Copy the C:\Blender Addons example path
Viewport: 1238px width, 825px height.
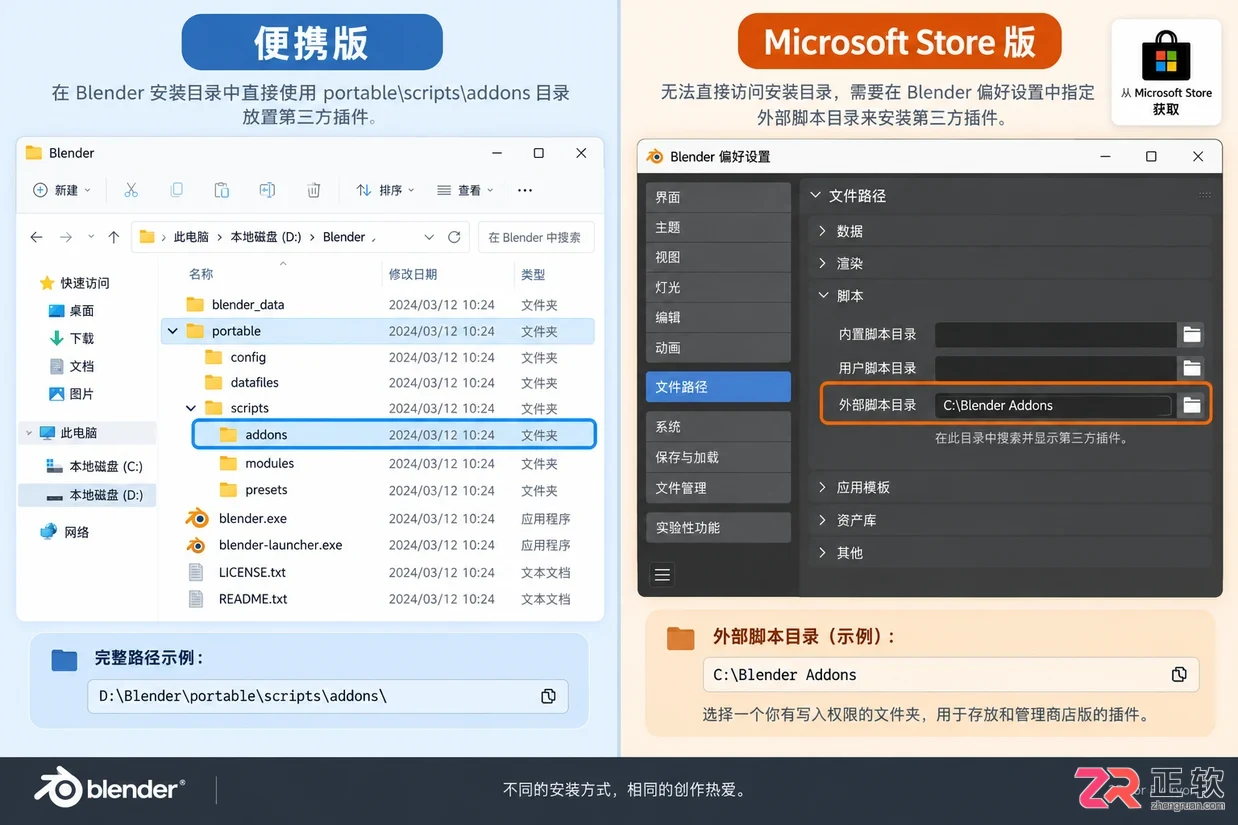pyautogui.click(x=1179, y=675)
